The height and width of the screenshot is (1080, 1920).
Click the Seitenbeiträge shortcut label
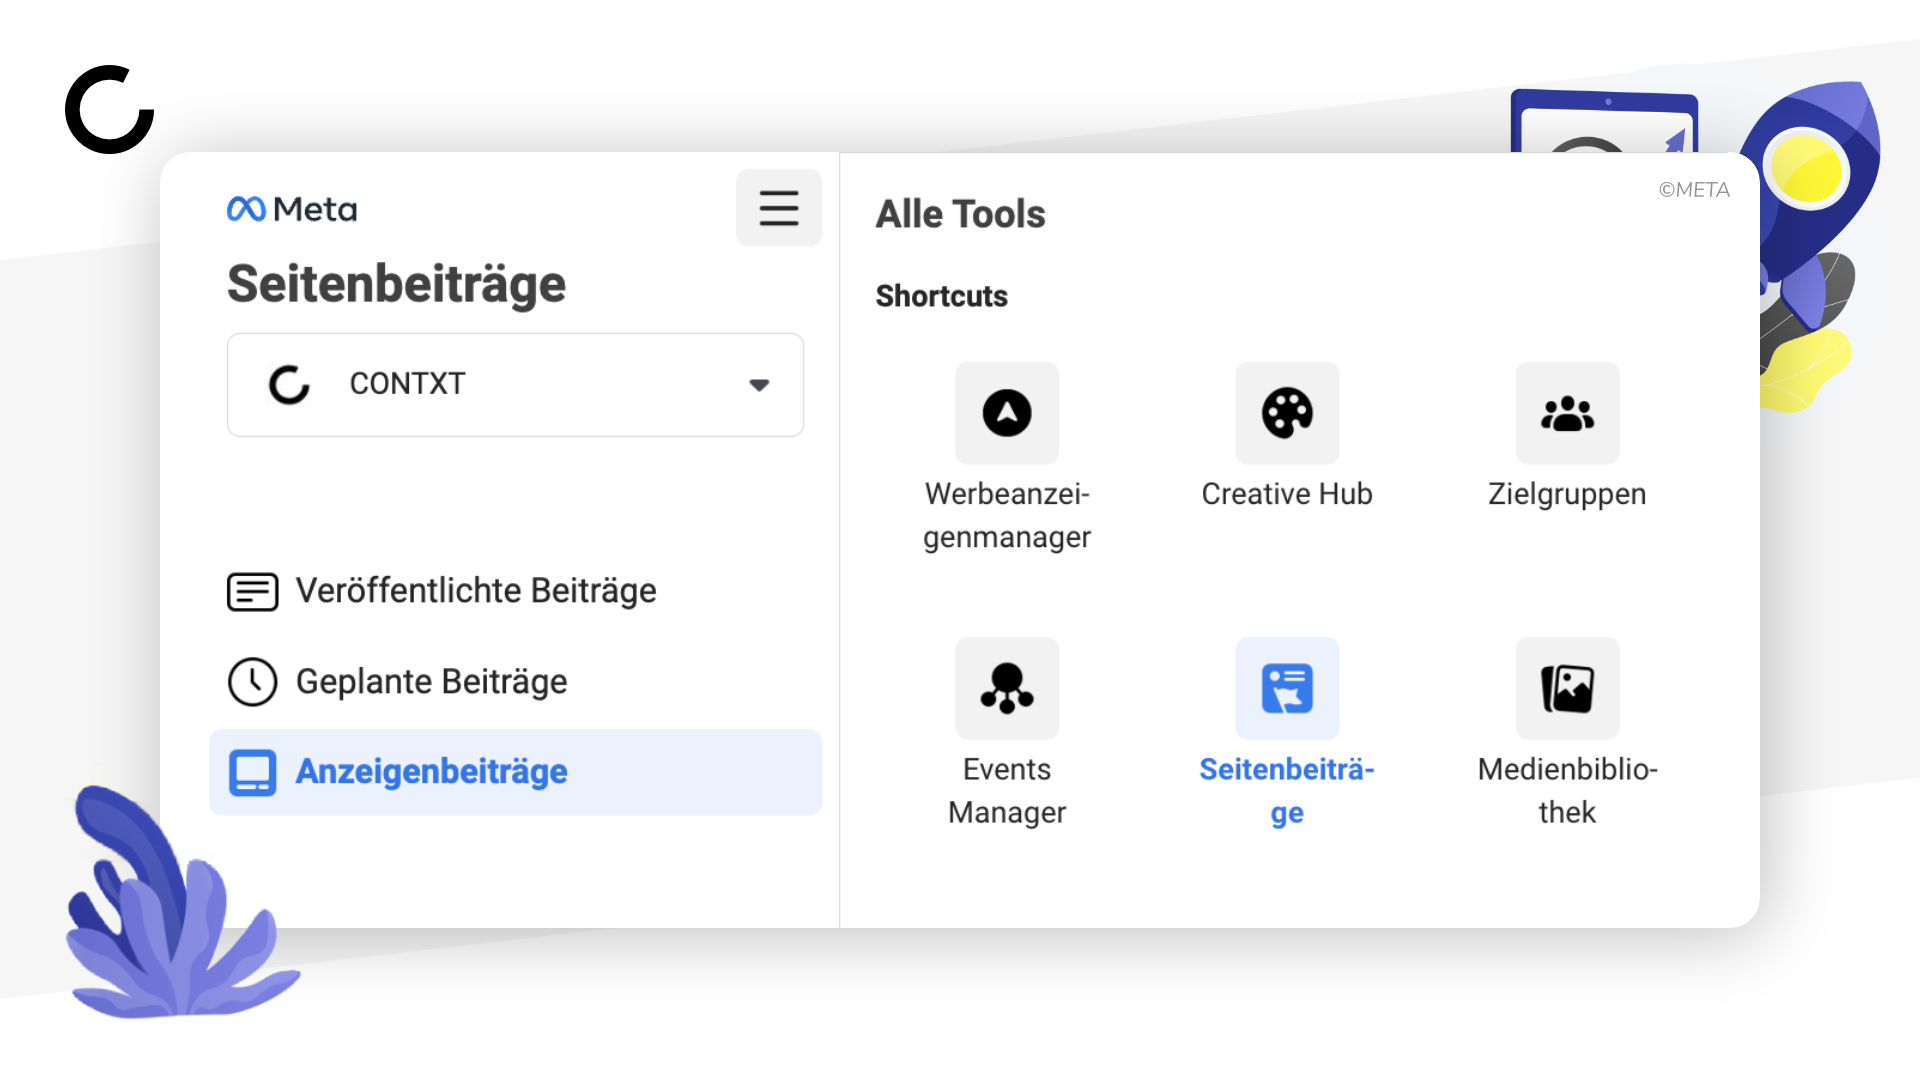click(x=1287, y=791)
